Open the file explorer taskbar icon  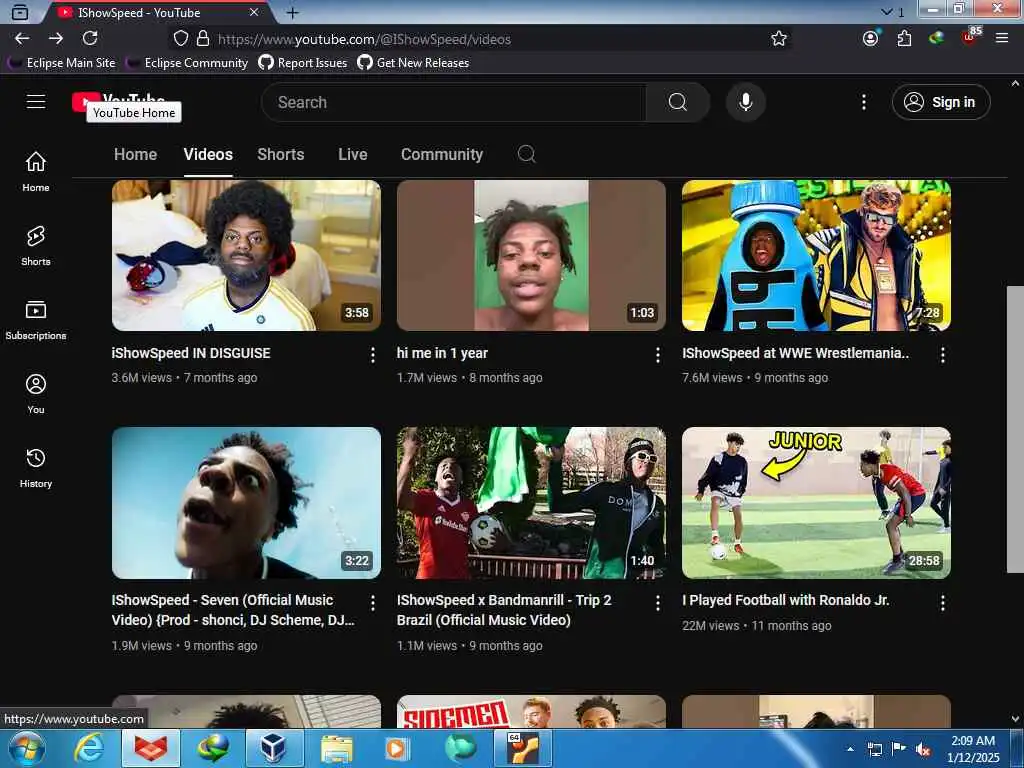tap(336, 748)
